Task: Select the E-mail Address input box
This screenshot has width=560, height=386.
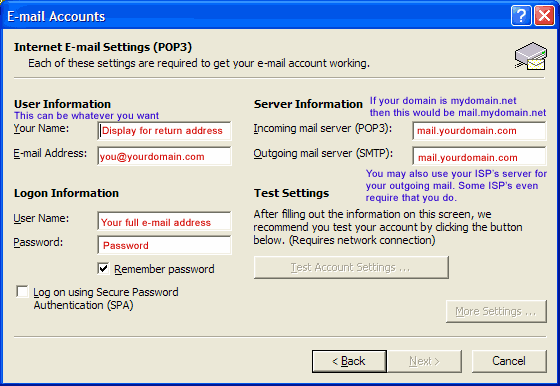Action: 164,156
